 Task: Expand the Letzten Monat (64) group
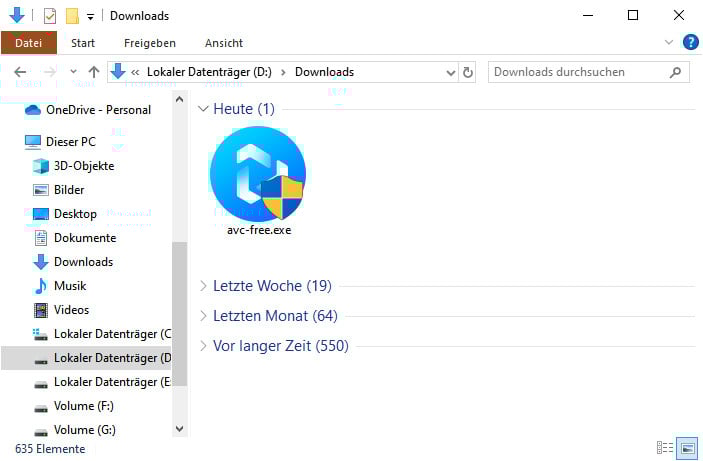tap(203, 316)
